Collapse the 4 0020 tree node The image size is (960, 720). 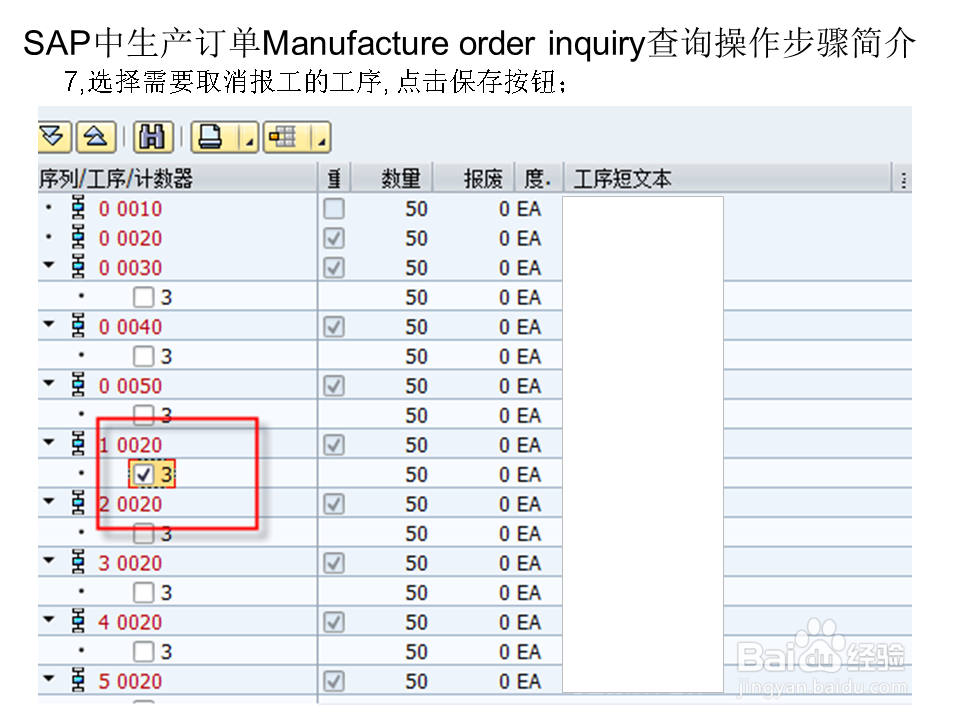pyautogui.click(x=49, y=620)
